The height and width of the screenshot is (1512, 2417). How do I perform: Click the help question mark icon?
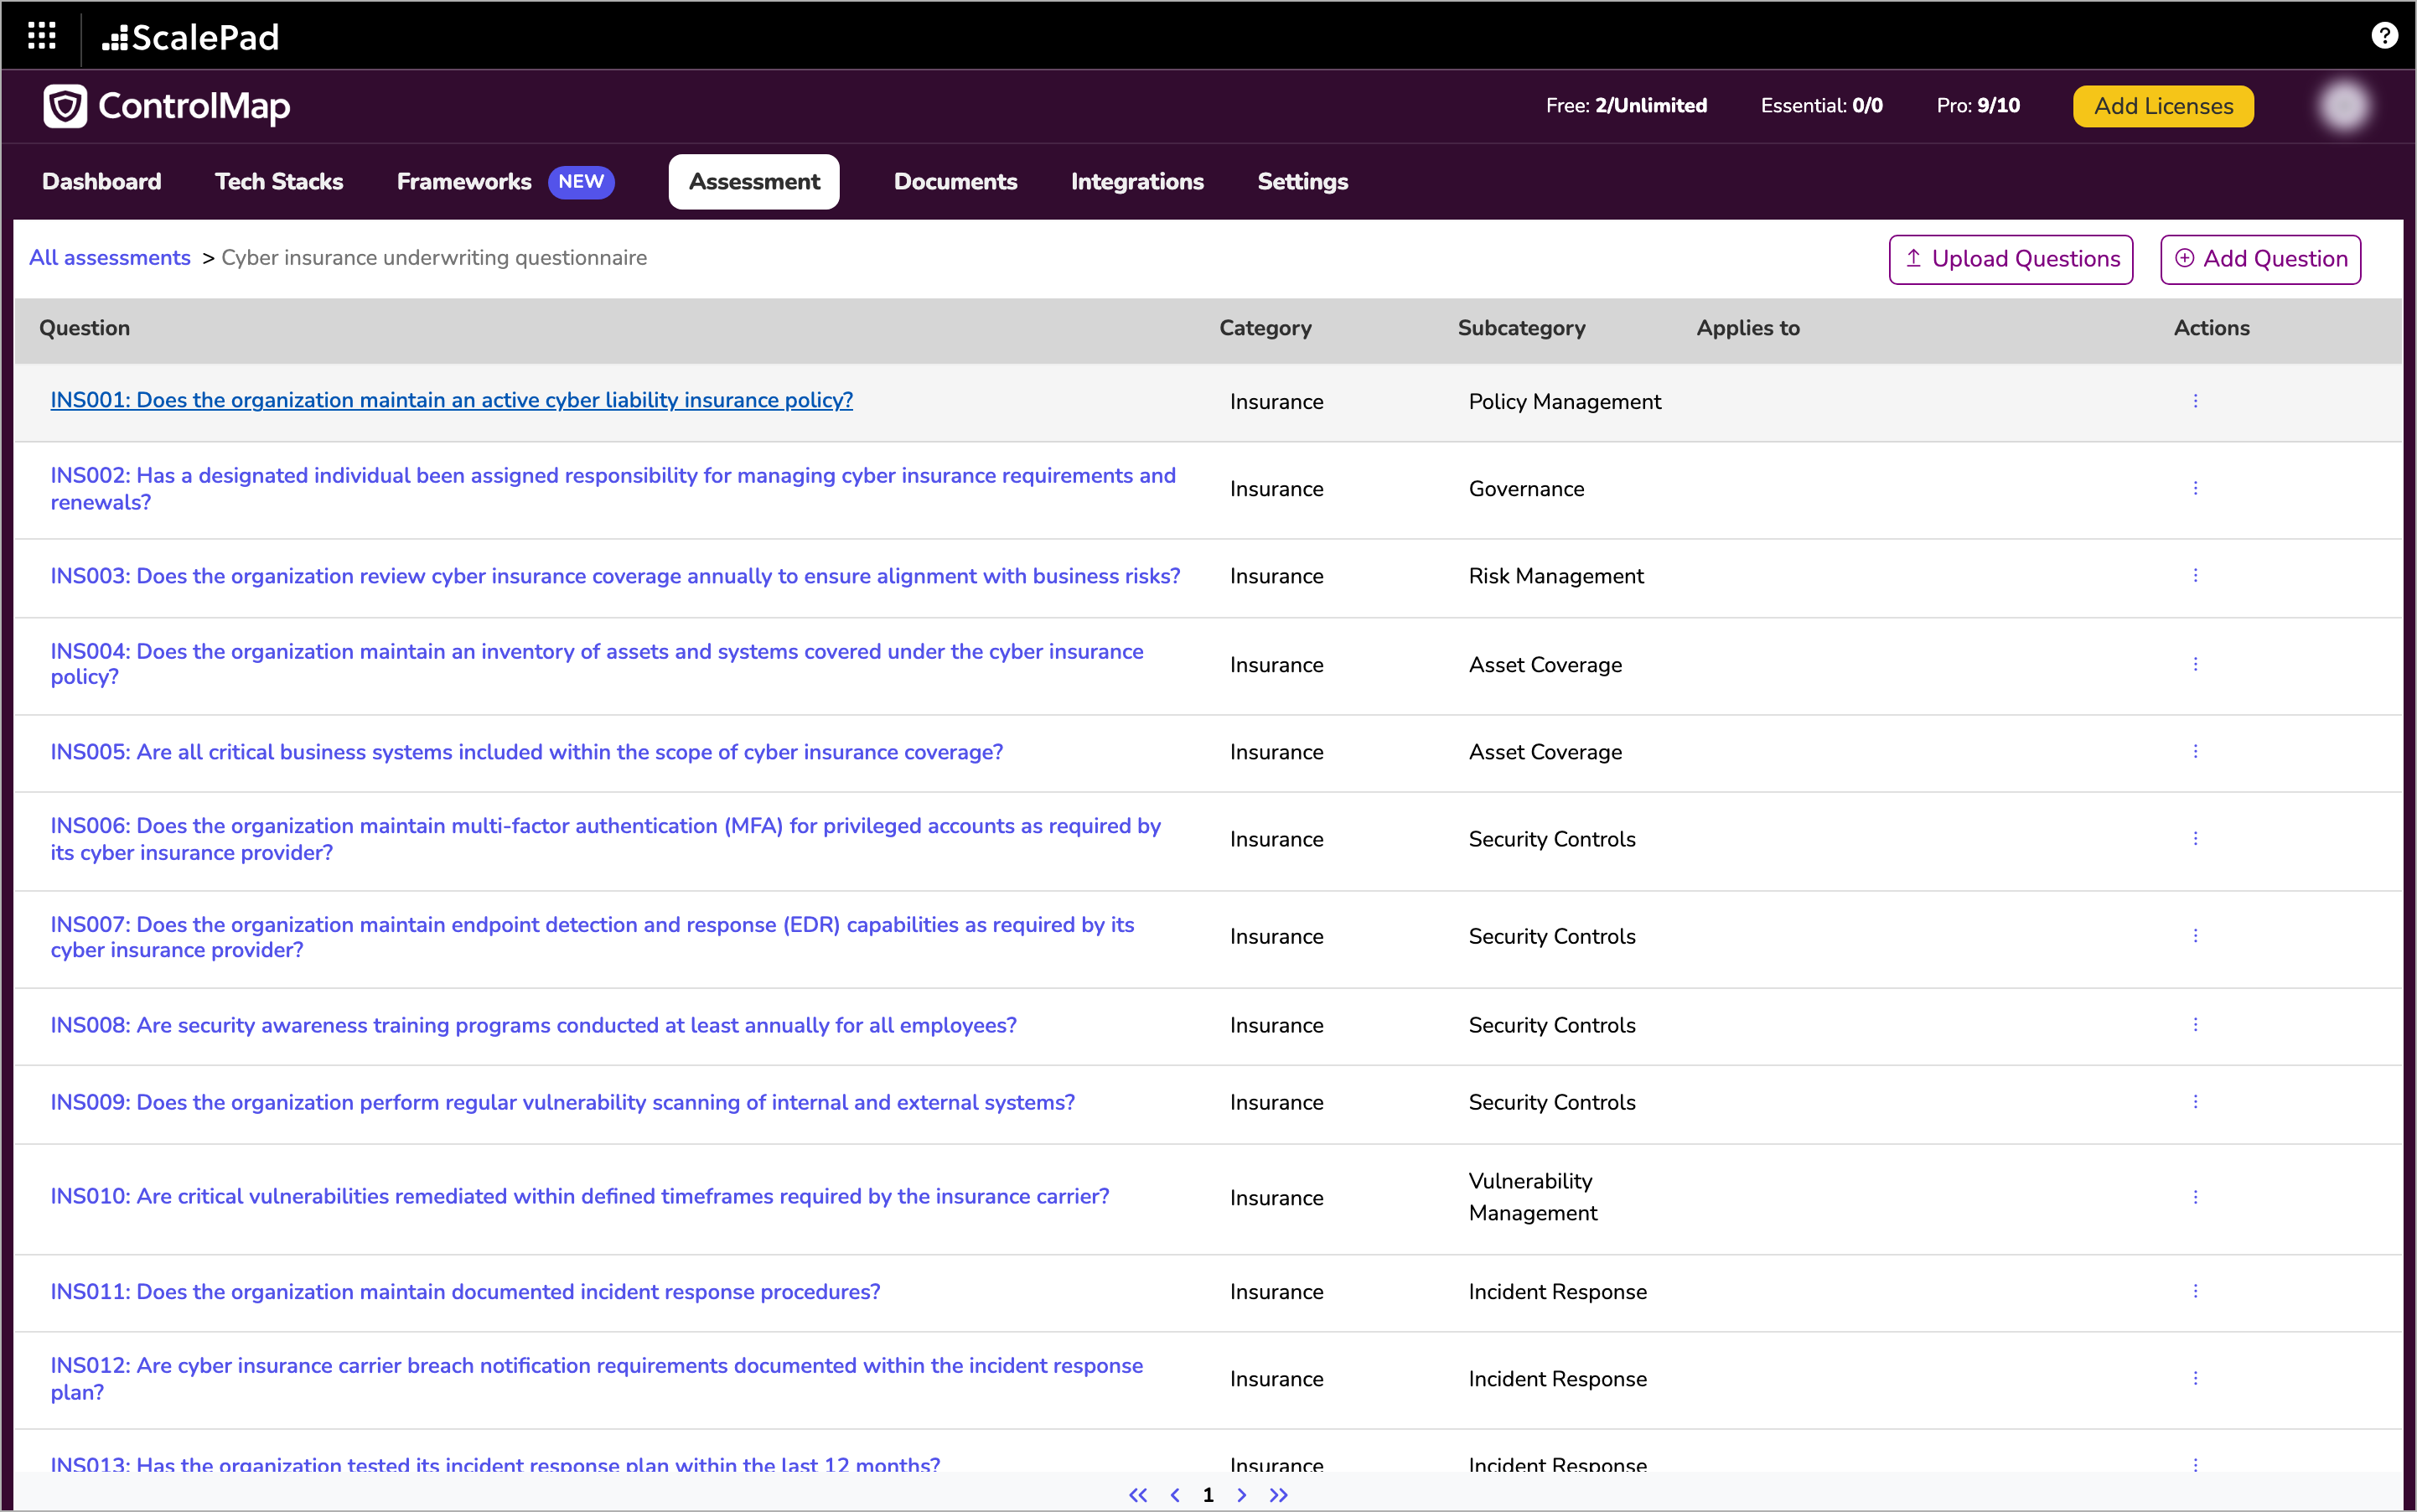tap(2384, 36)
